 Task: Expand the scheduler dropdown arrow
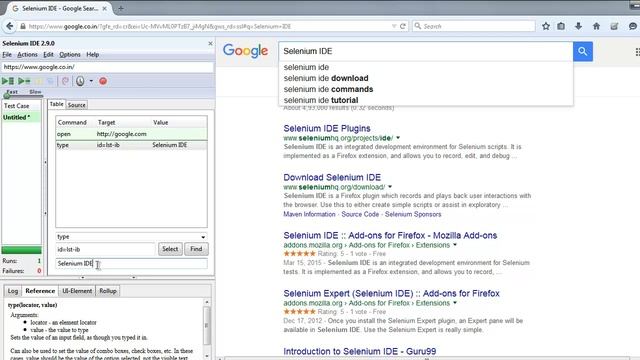pos(91,81)
